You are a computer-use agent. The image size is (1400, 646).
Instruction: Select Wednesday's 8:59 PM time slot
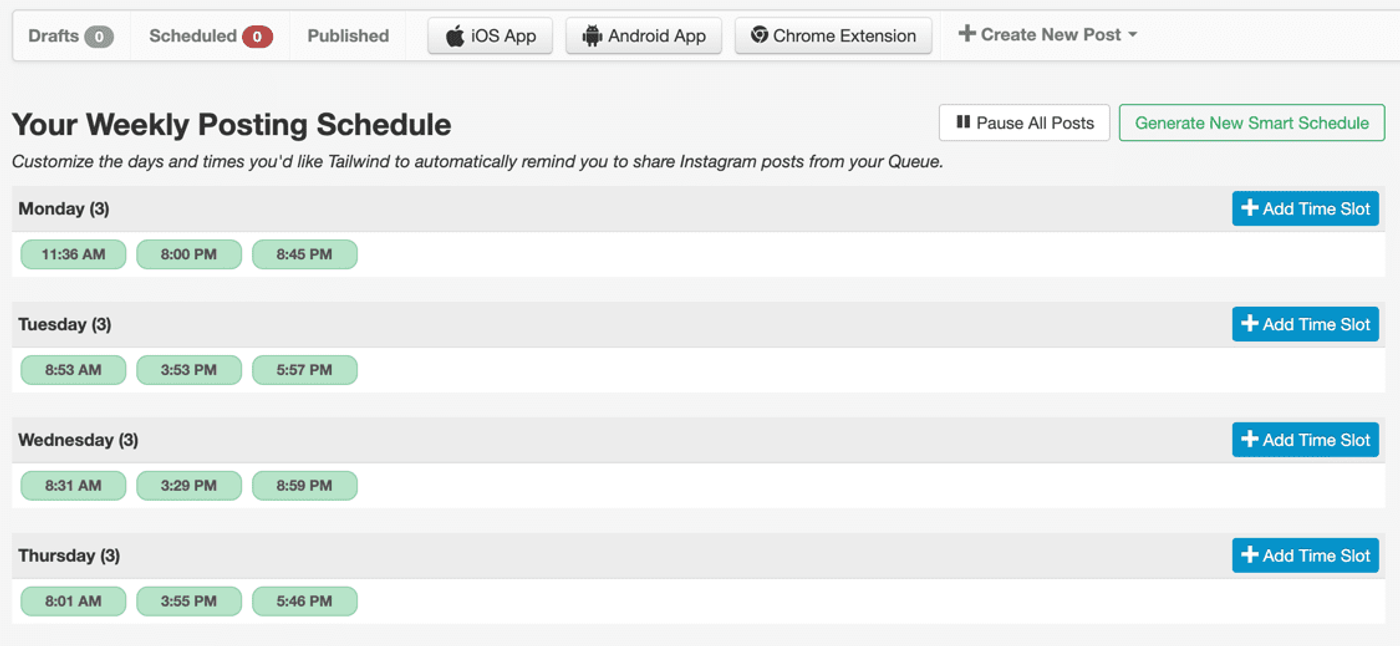(x=305, y=485)
